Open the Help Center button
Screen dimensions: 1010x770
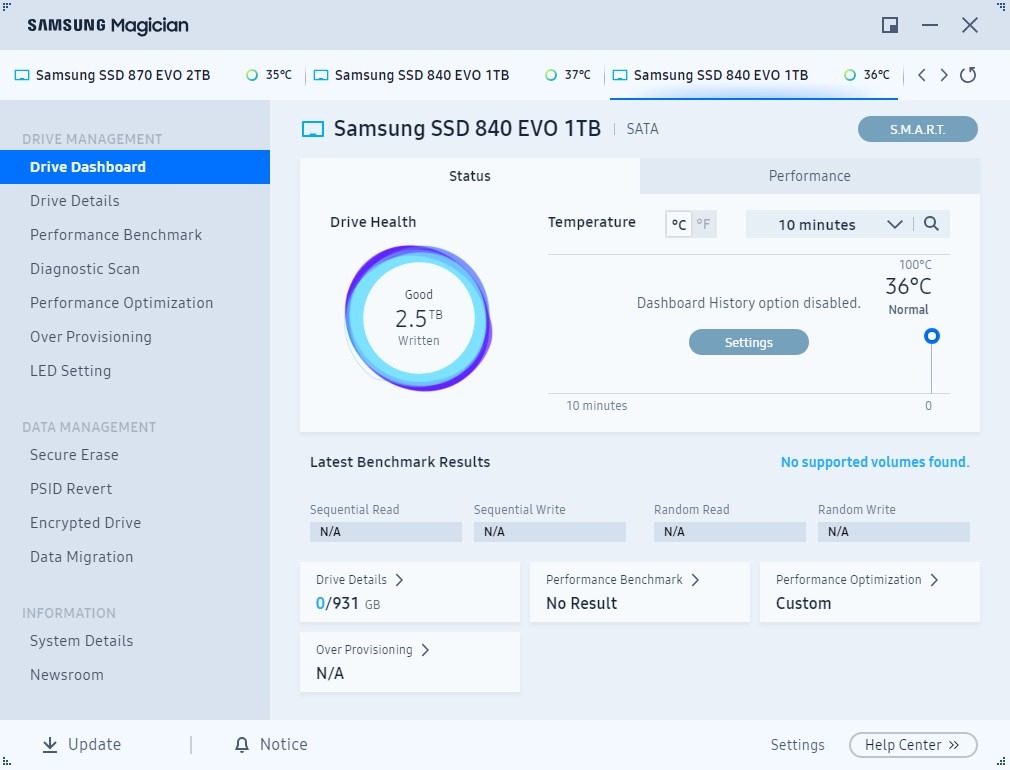[x=913, y=745]
